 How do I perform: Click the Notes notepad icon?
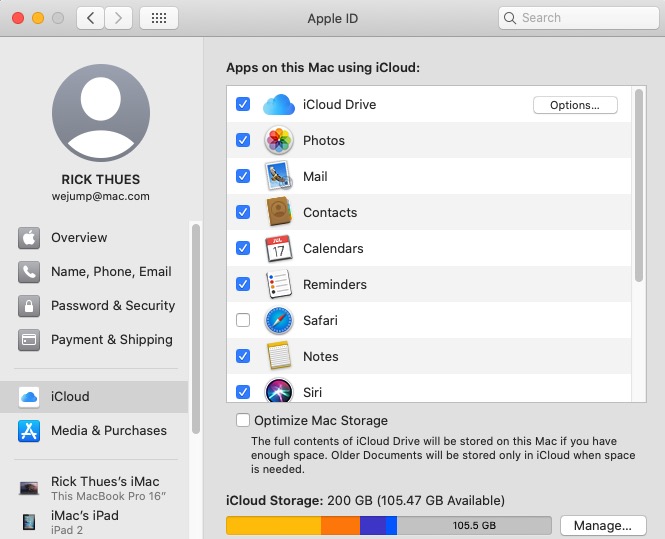279,356
